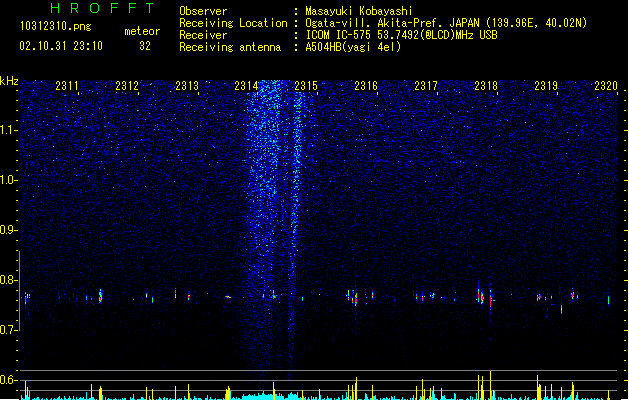This screenshot has width=629, height=400.
Task: Click time marker 2314
Action: coord(246,86)
